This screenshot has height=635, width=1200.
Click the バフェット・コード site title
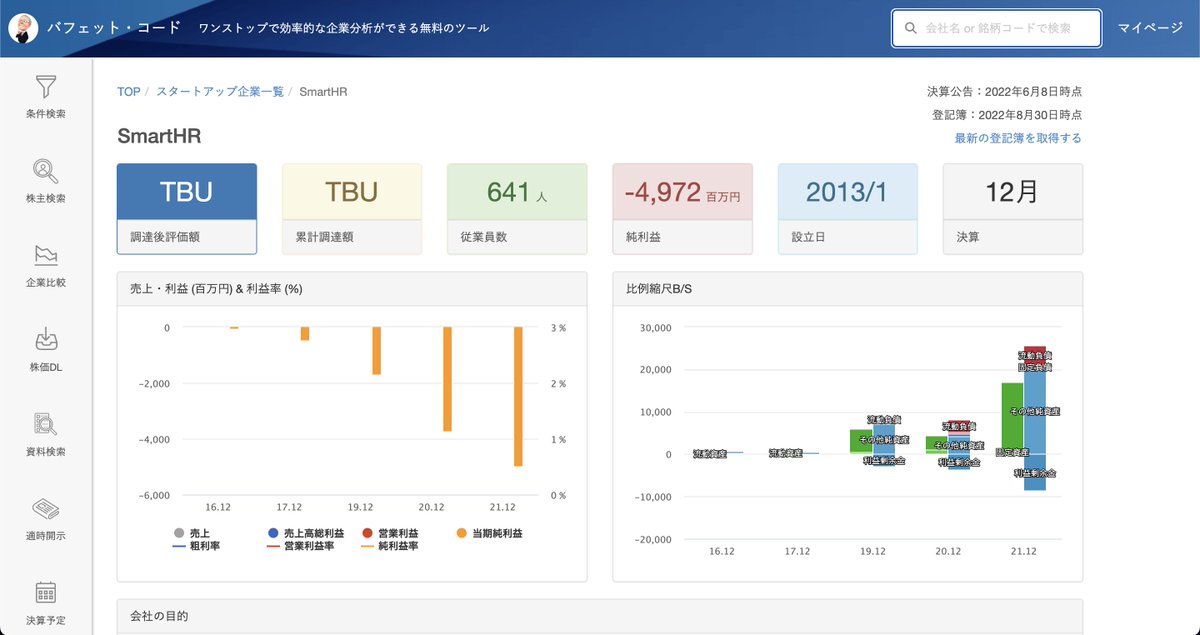[114, 27]
